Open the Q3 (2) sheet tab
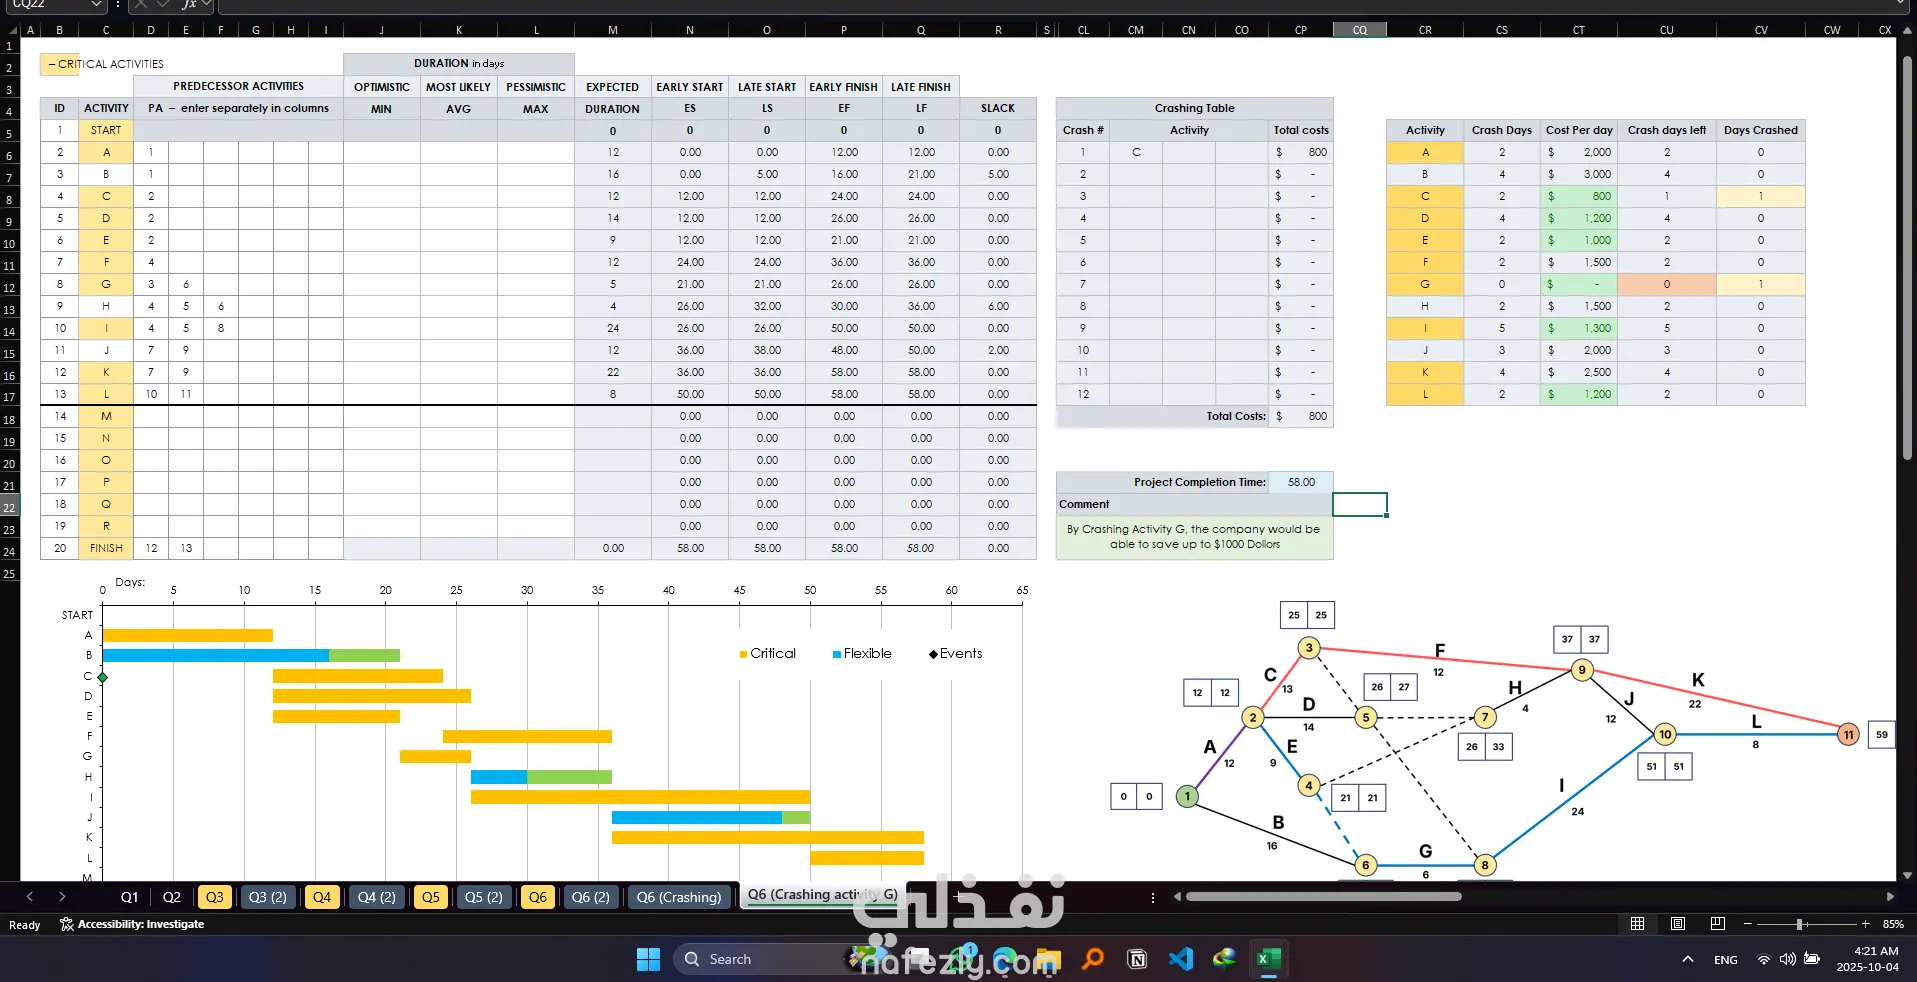This screenshot has height=982, width=1917. pos(268,897)
